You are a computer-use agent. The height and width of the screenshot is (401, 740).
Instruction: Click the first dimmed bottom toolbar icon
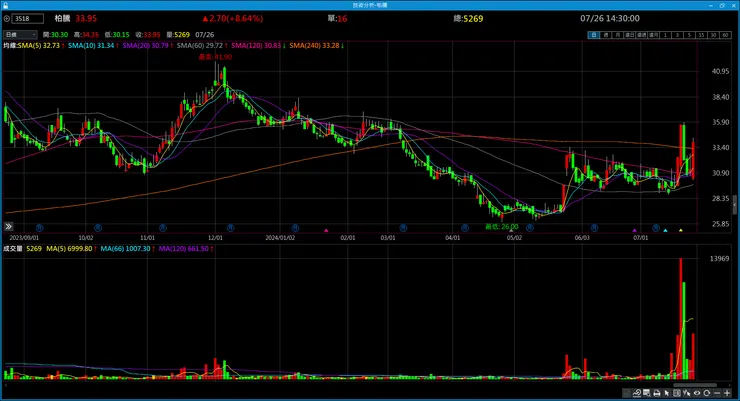click(627, 393)
